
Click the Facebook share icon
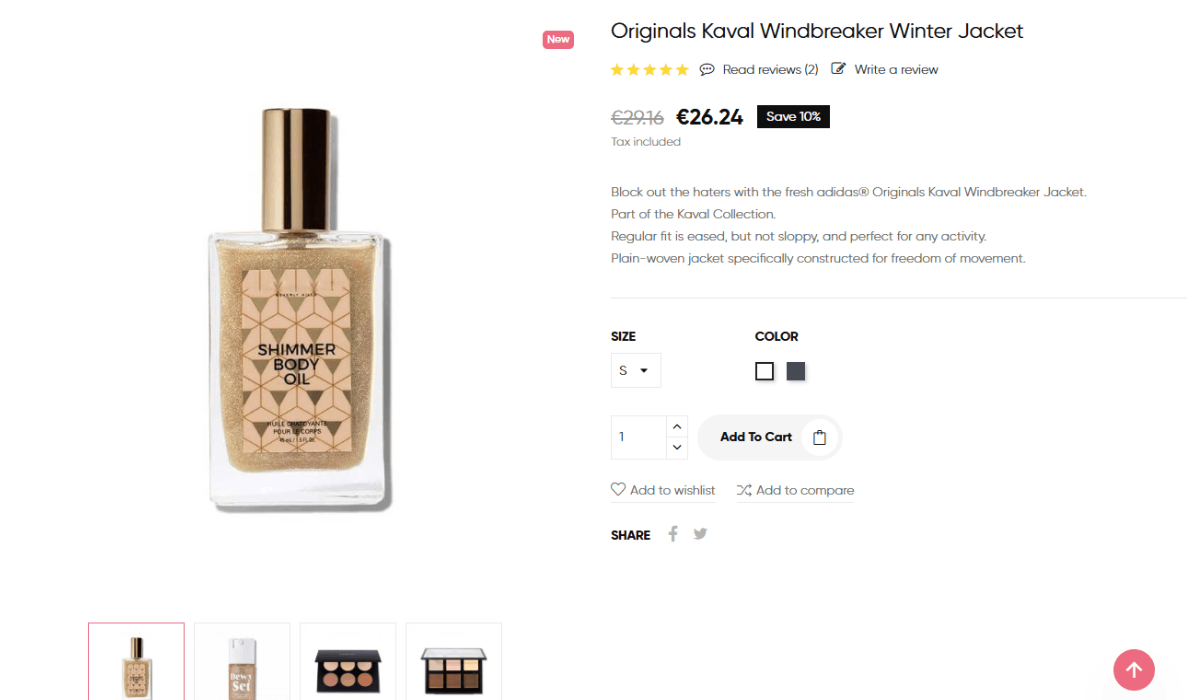point(673,534)
